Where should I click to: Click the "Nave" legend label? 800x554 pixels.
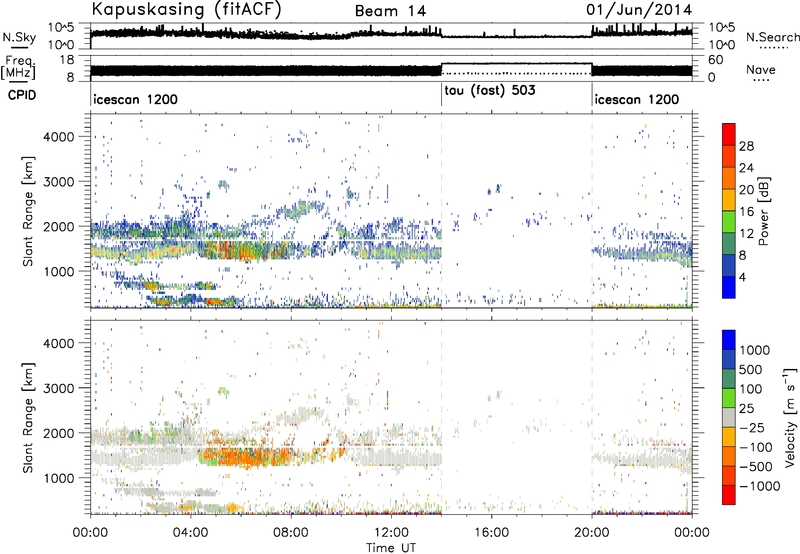coord(761,69)
